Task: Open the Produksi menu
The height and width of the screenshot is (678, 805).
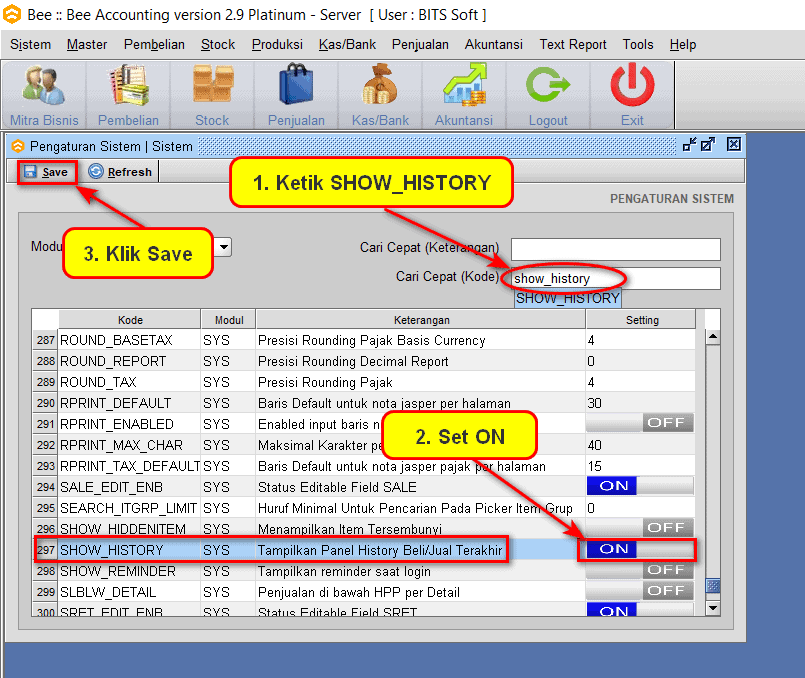Action: tap(277, 45)
